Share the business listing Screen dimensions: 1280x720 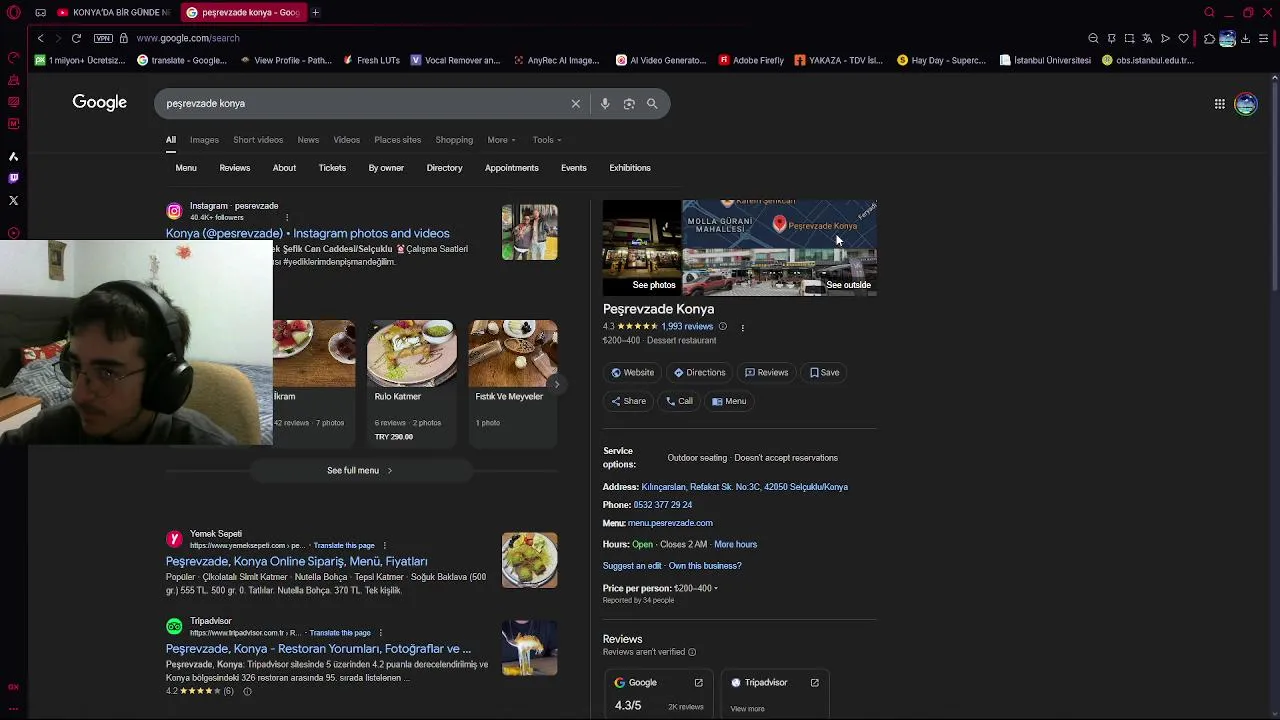click(628, 401)
